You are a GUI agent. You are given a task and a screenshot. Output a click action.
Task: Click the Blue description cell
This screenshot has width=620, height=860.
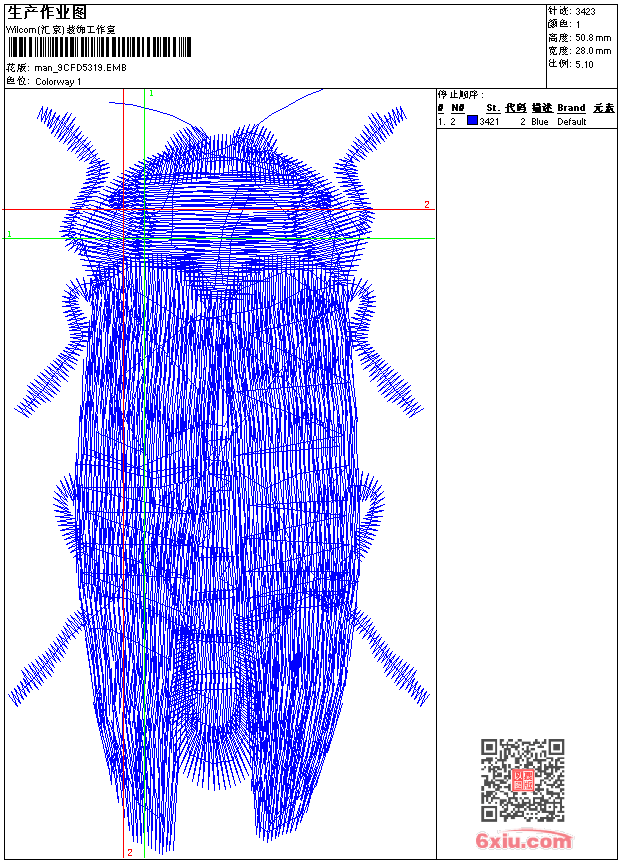pos(540,121)
